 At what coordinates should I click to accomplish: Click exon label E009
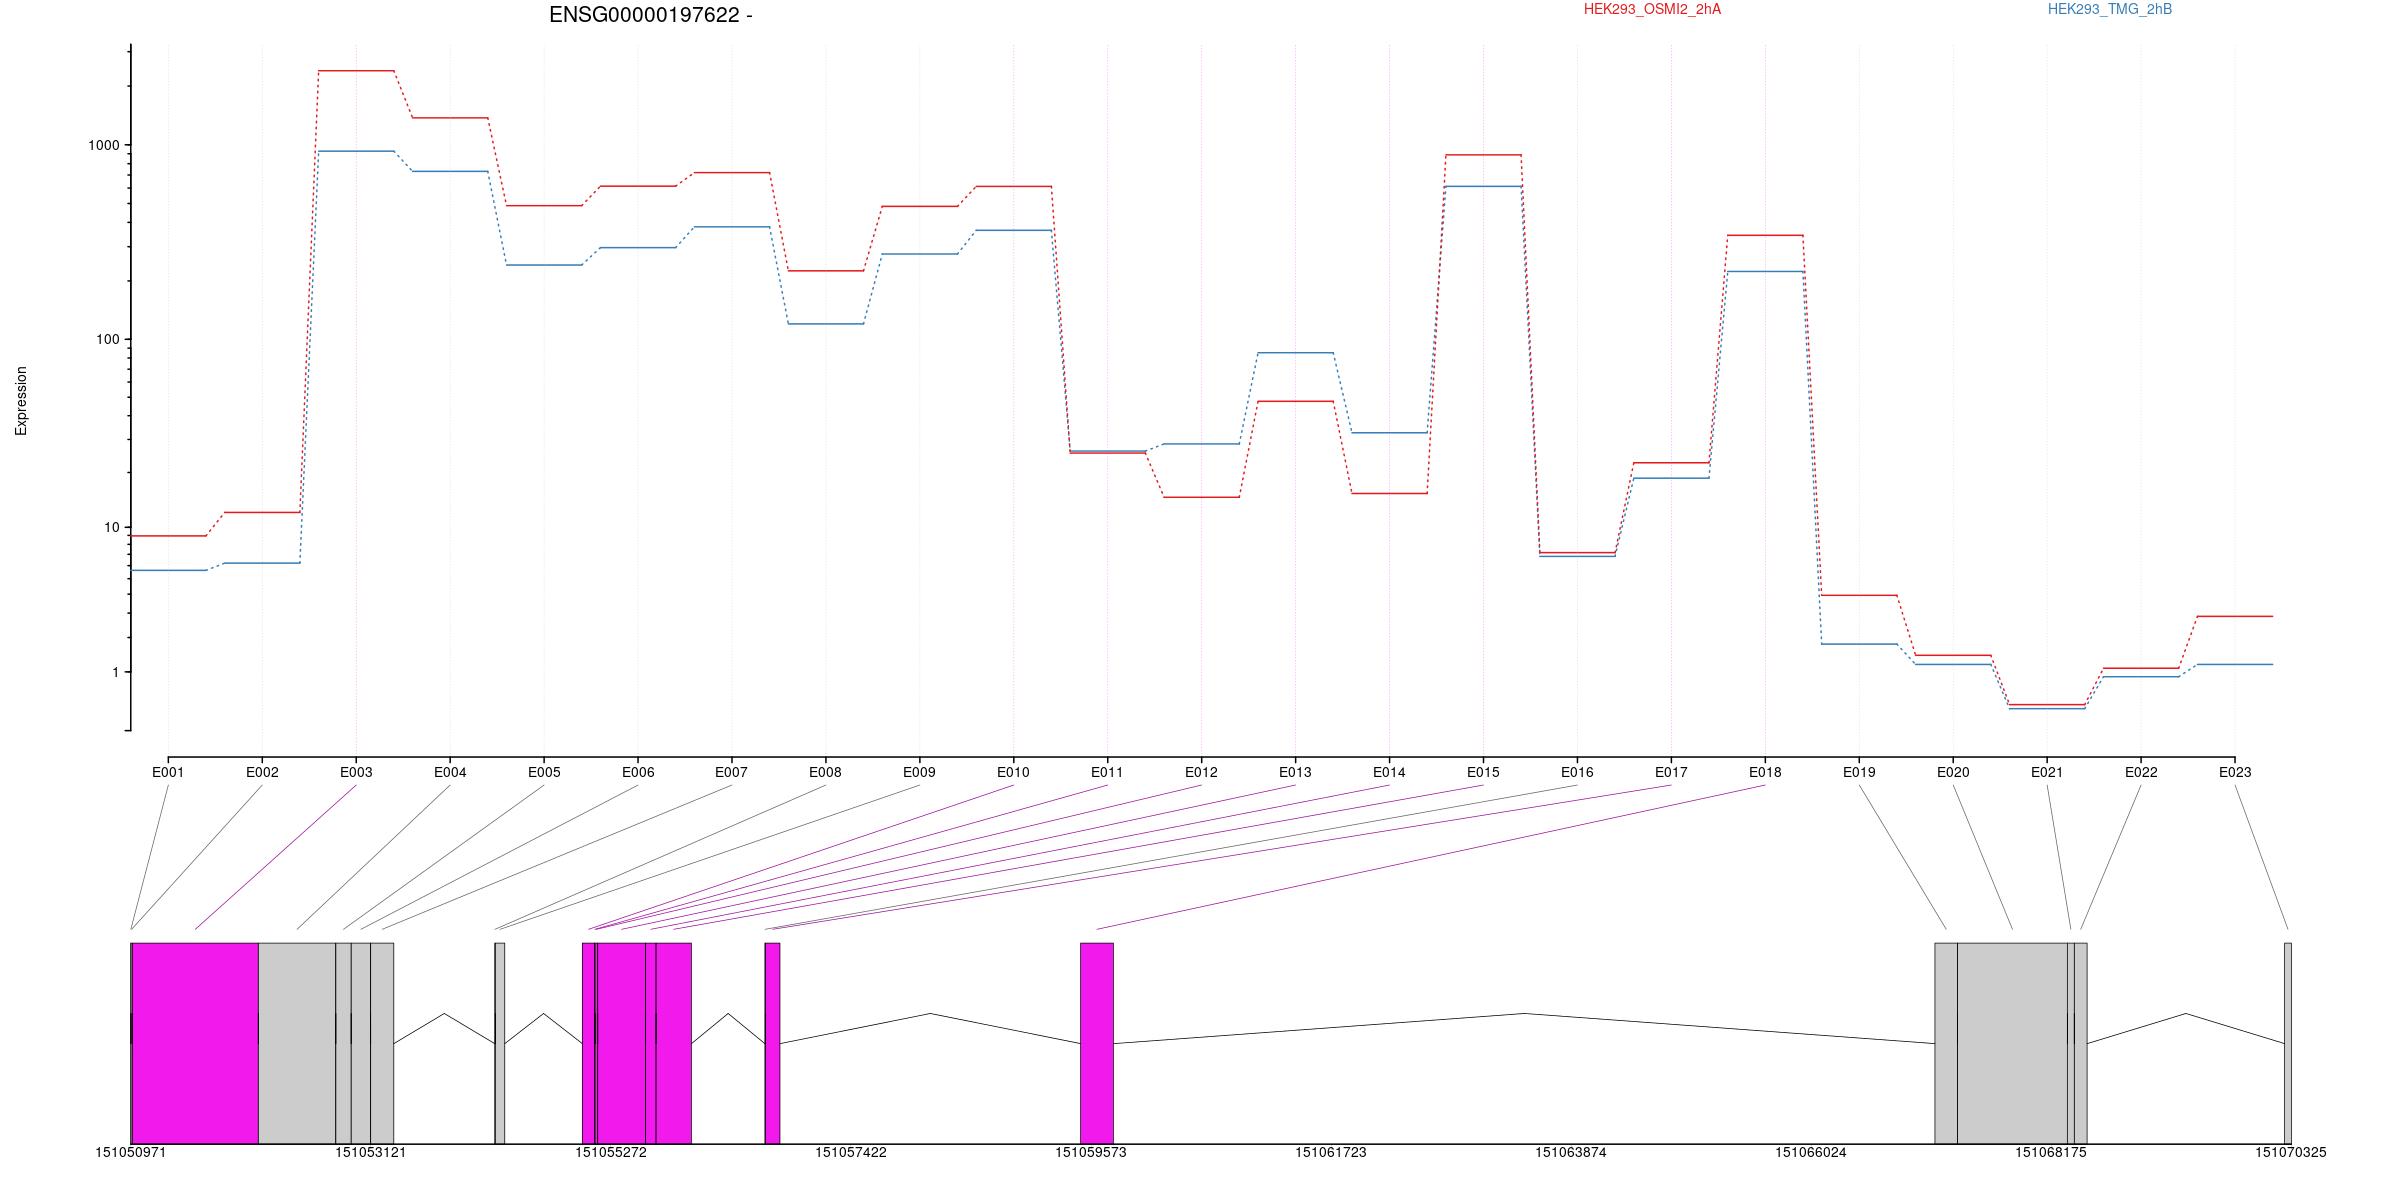(x=919, y=772)
